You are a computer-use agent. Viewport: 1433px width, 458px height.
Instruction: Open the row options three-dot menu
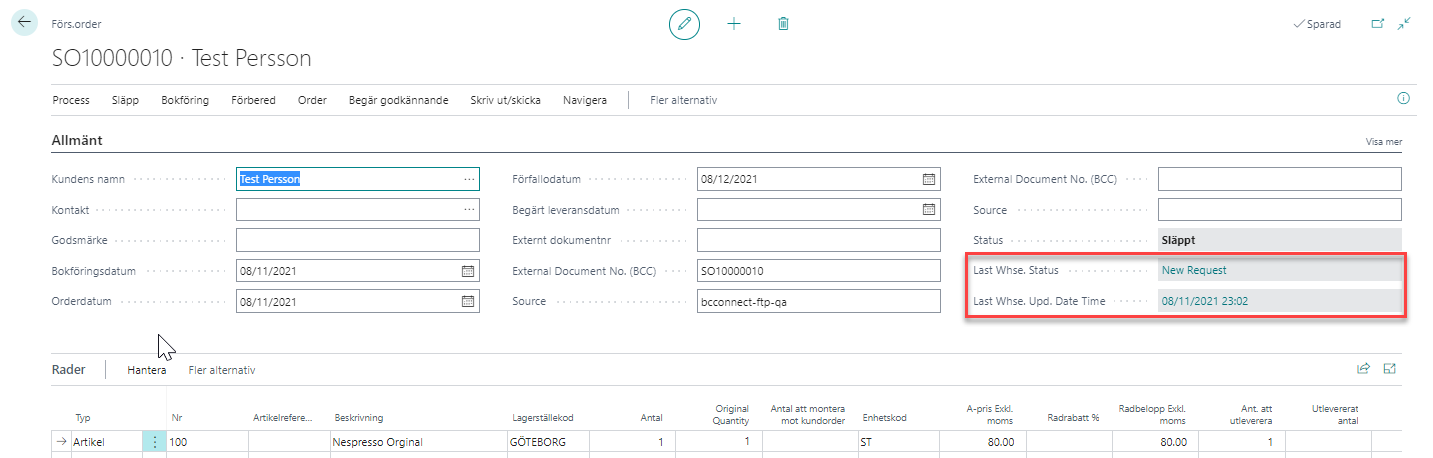pos(155,441)
